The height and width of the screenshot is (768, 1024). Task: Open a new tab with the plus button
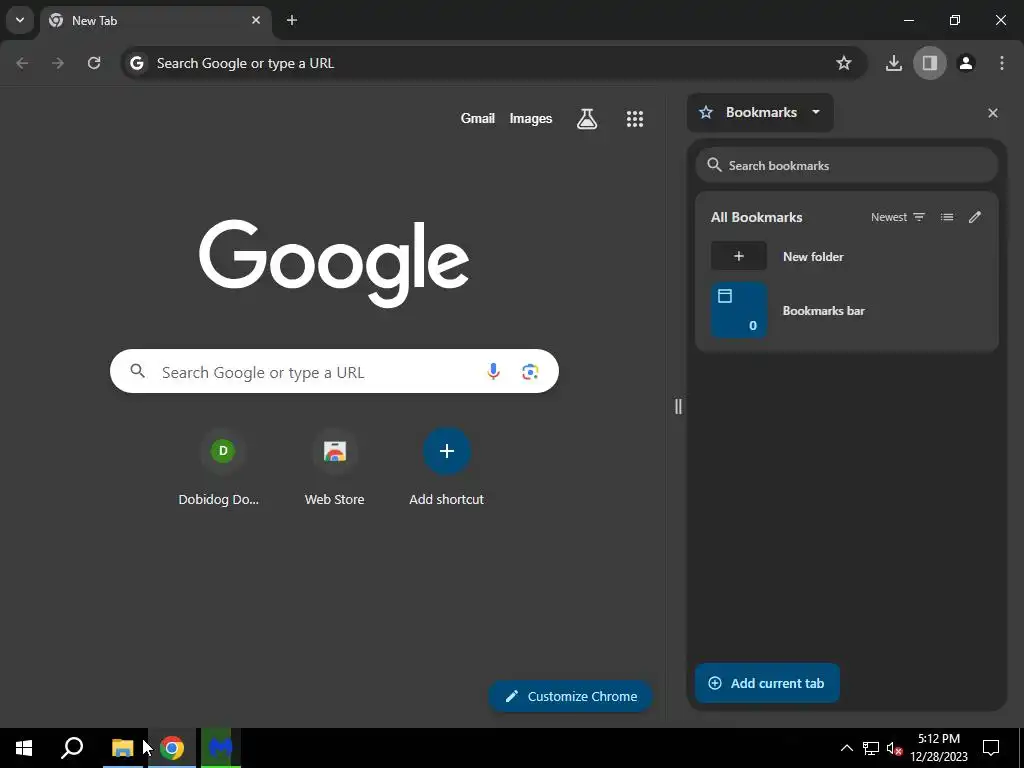pos(292,20)
